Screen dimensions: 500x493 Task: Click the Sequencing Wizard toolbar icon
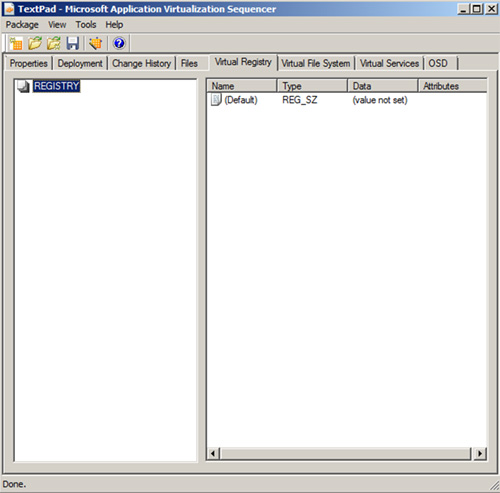coord(95,43)
